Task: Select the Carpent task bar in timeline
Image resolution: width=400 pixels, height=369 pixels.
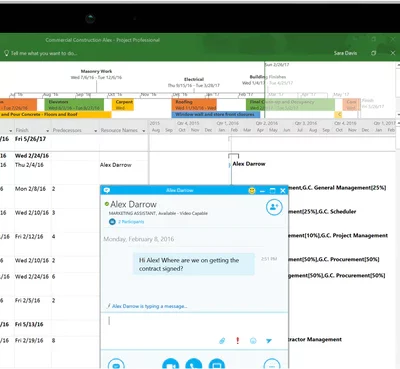Action: point(123,105)
